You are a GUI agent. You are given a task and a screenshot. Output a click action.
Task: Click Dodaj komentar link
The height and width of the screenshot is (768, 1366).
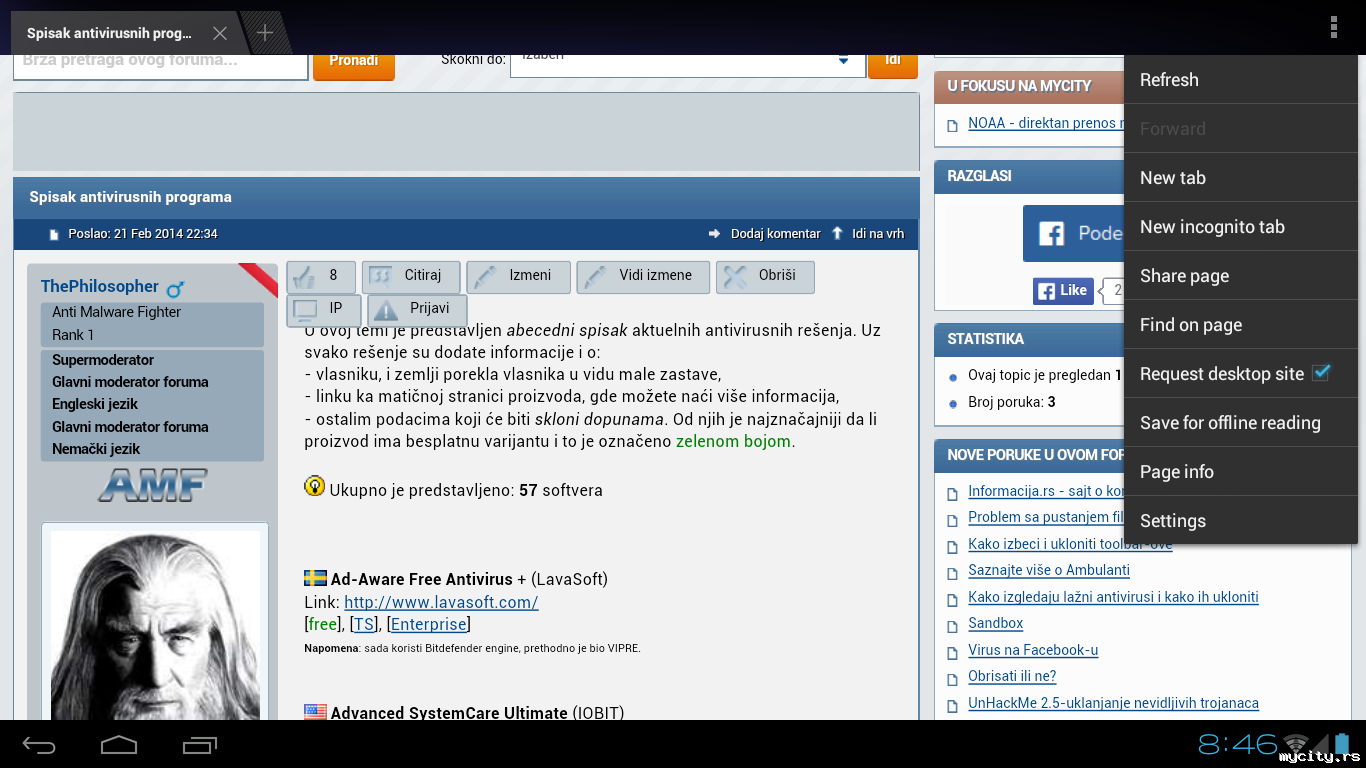click(775, 234)
